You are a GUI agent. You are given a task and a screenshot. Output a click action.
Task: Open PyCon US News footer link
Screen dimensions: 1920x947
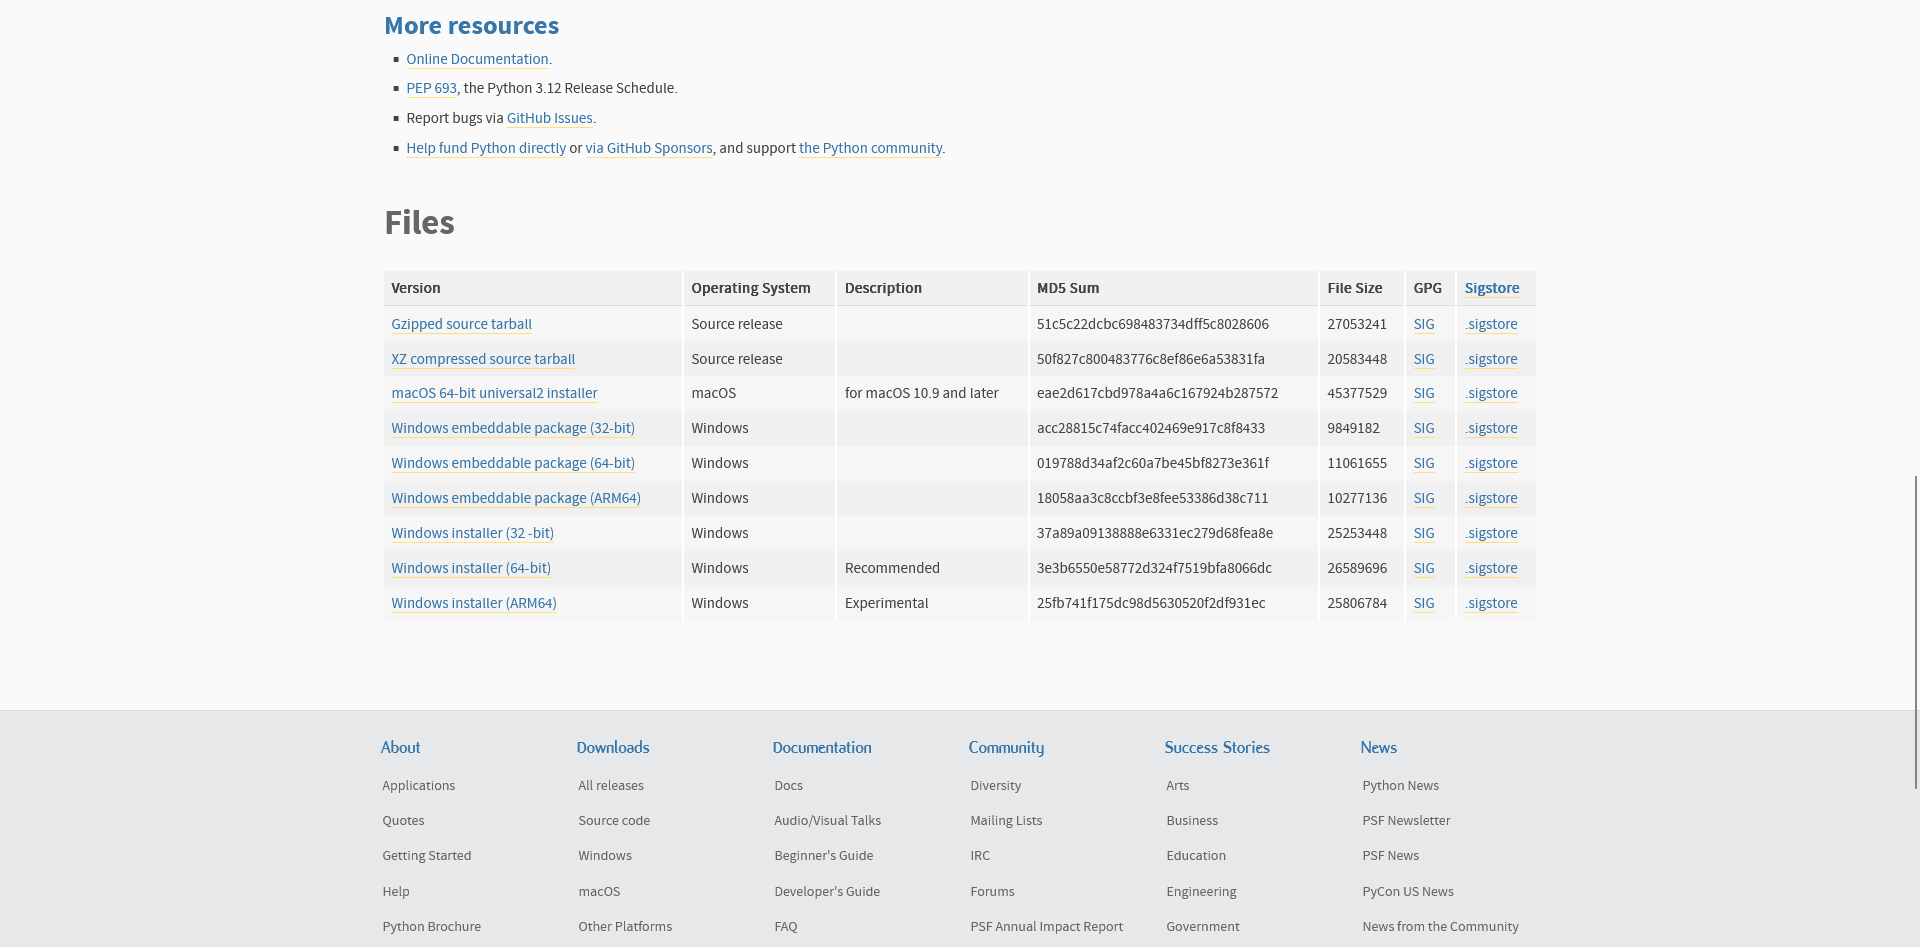1408,891
